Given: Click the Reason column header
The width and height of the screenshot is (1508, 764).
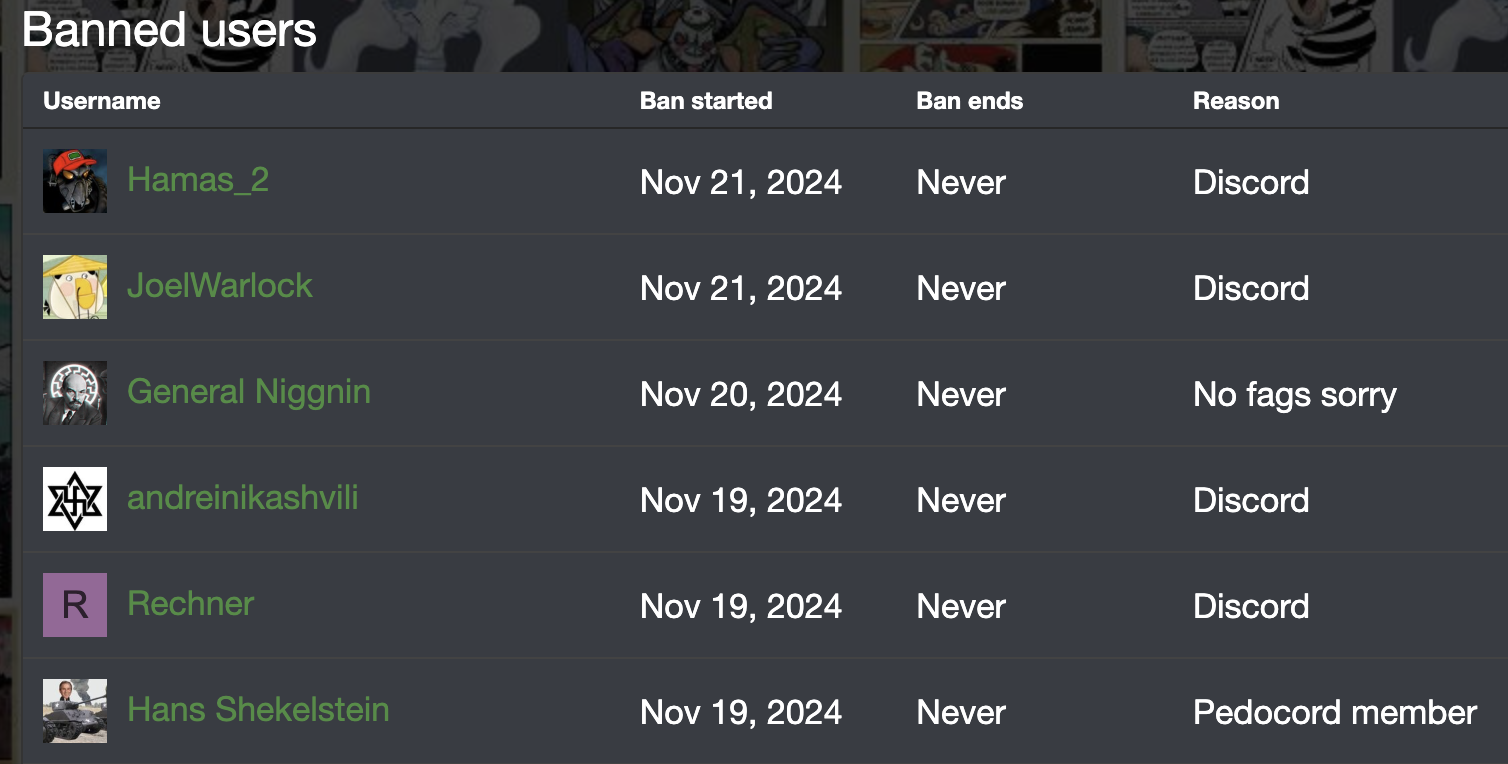Looking at the screenshot, I should 1236,101.
